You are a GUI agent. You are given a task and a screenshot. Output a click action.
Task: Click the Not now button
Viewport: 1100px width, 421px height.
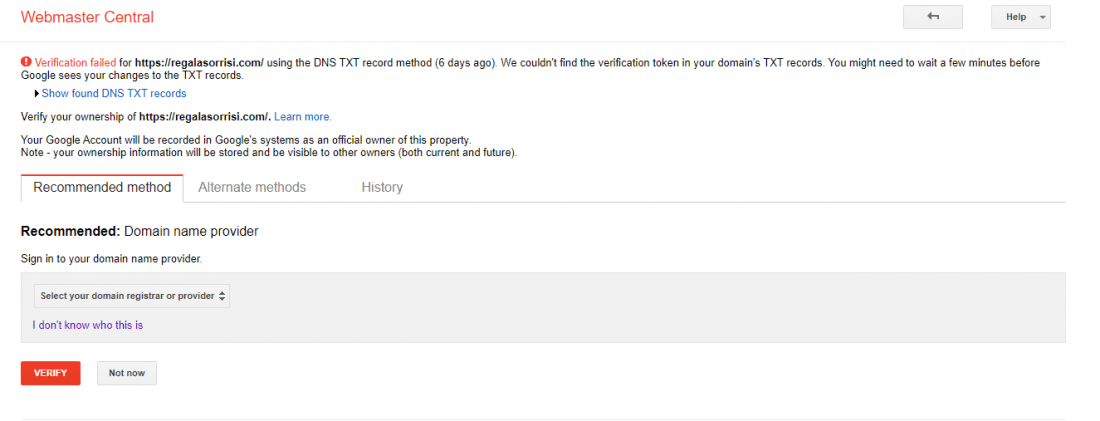click(x=127, y=373)
